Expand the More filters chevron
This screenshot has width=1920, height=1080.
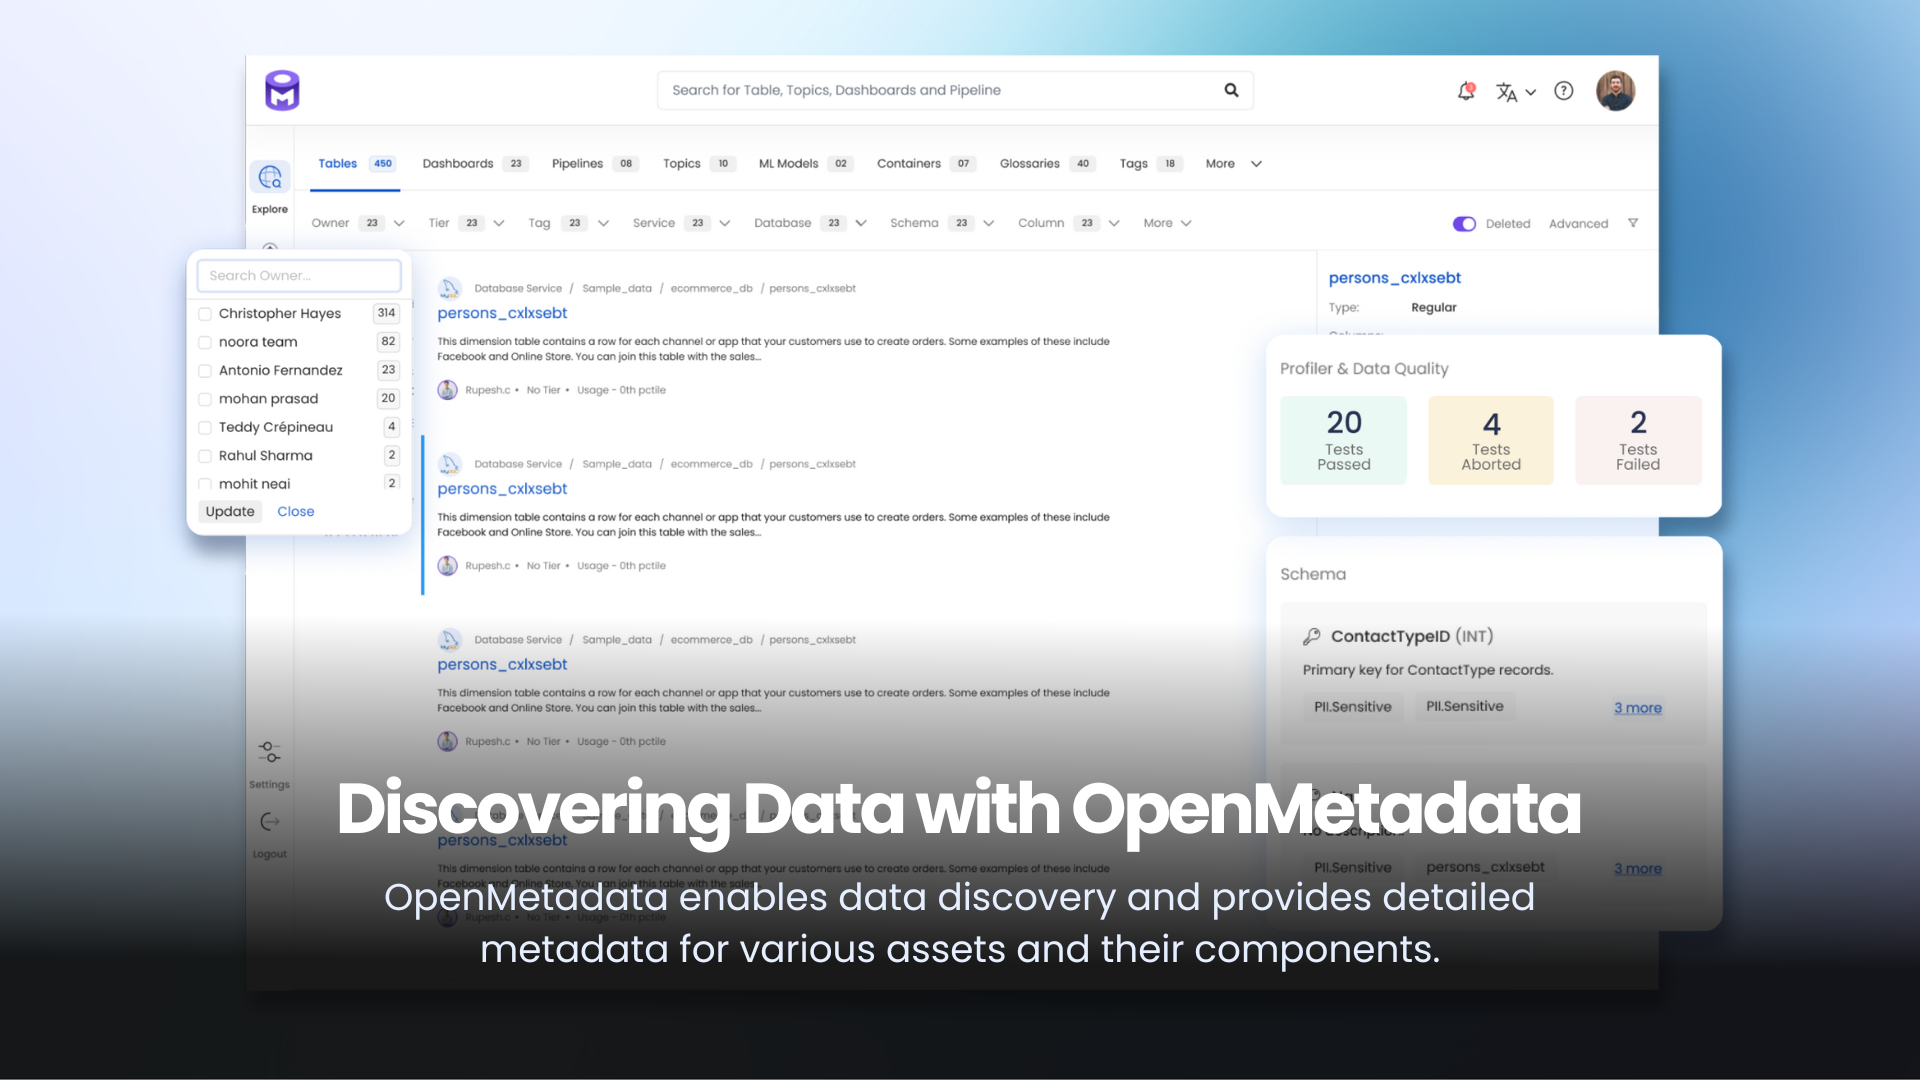1186,223
